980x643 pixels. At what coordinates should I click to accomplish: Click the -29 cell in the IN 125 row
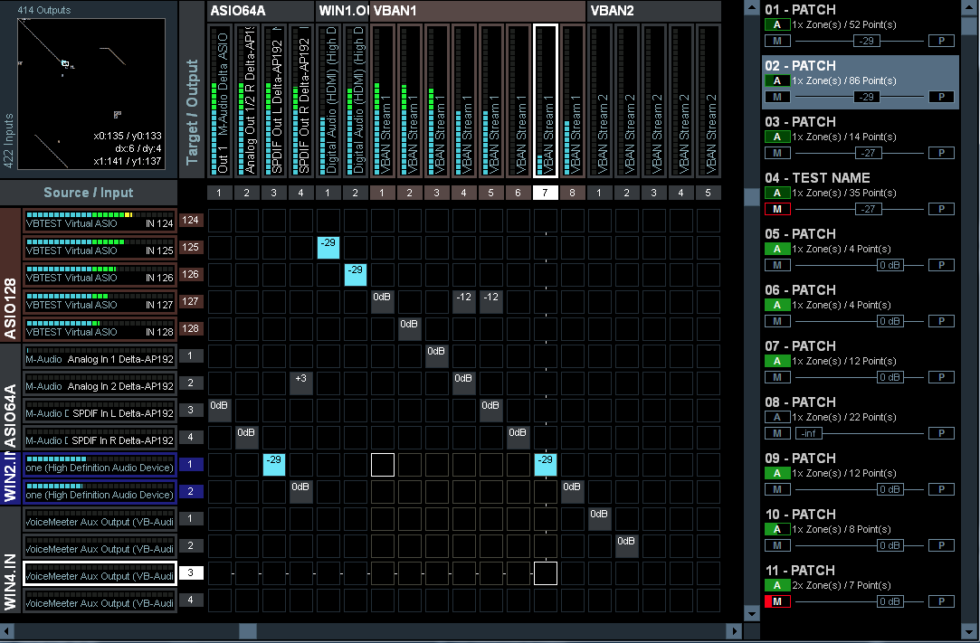pos(328,247)
